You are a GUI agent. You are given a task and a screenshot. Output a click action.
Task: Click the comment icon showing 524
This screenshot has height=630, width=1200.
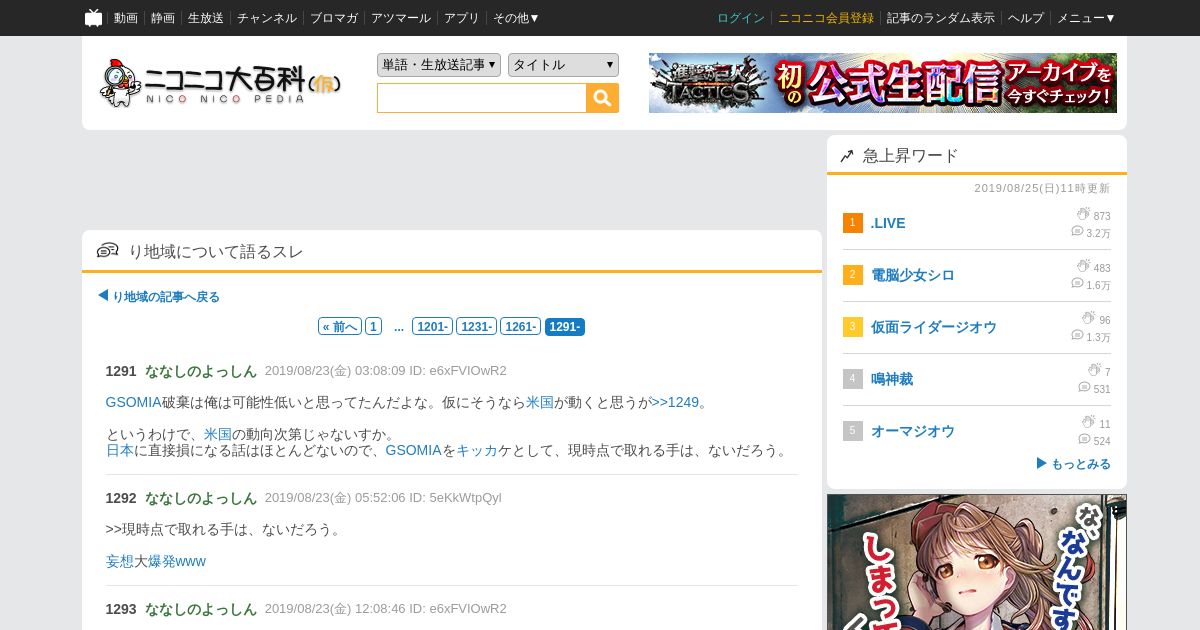pos(1084,439)
